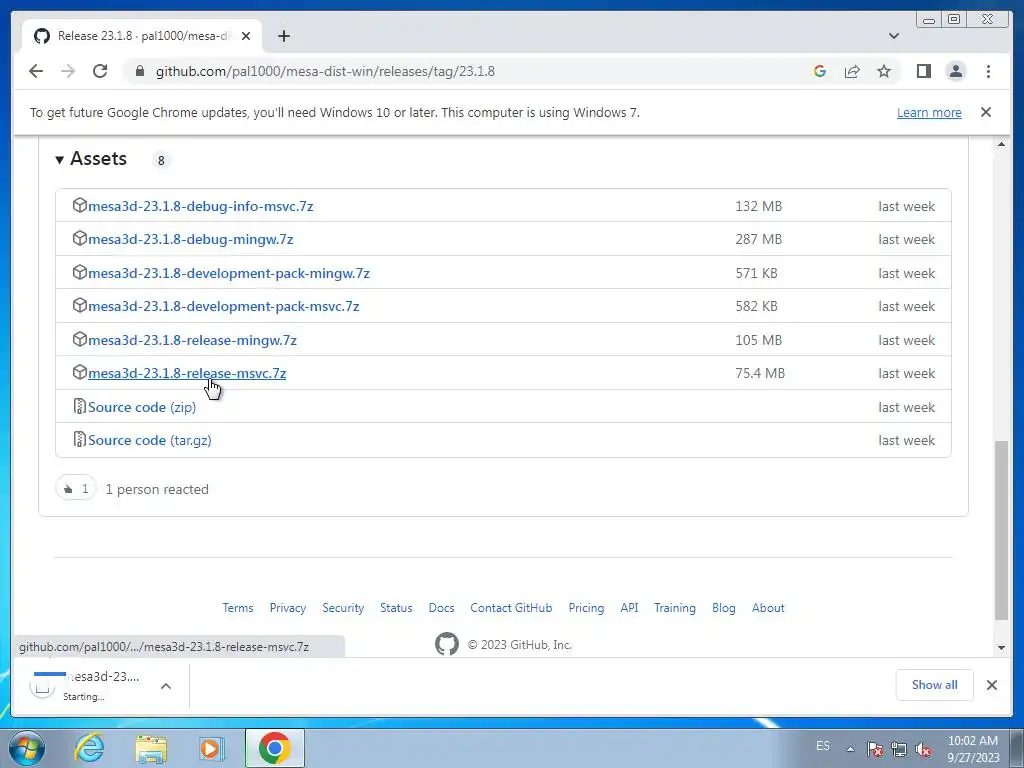Screen dimensions: 1024x768
Task: Open the Docs footer link
Action: click(441, 608)
